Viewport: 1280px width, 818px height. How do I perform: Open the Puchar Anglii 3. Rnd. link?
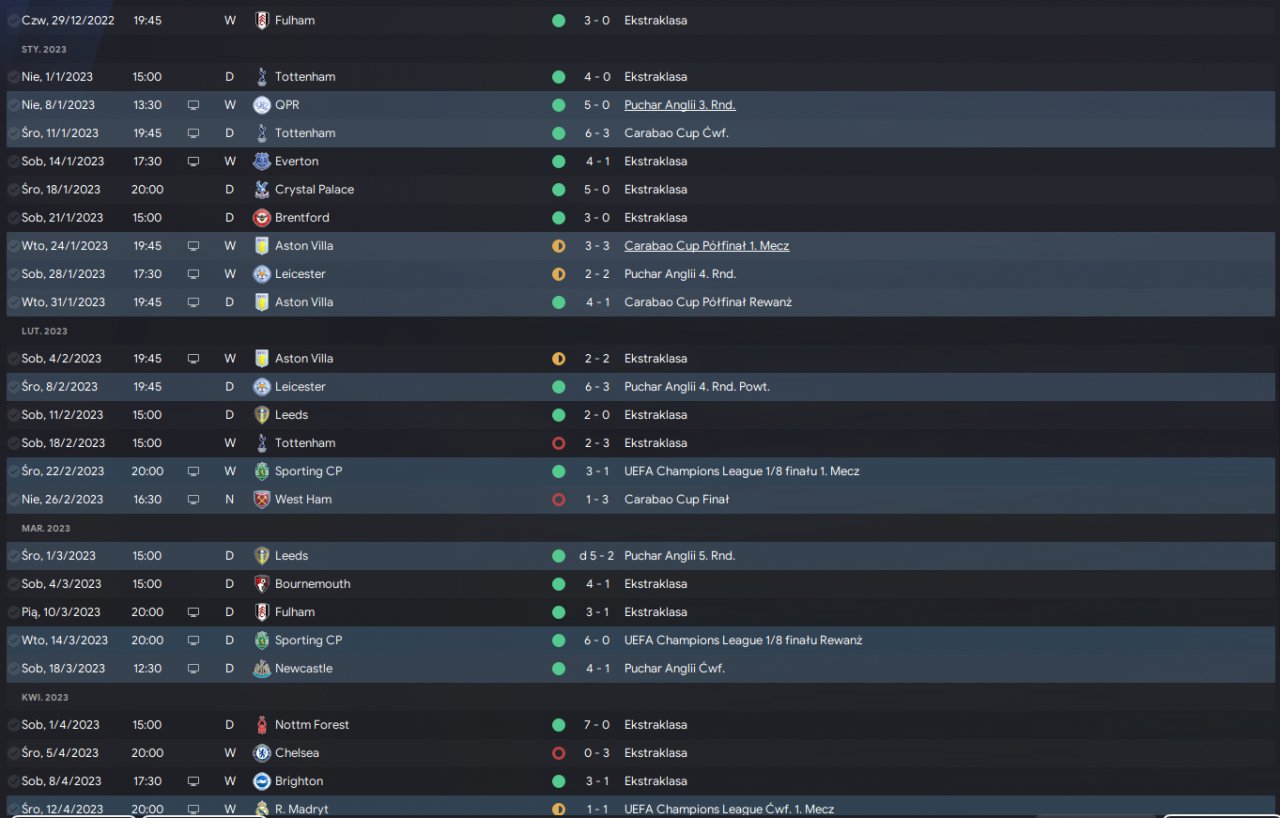coord(680,105)
